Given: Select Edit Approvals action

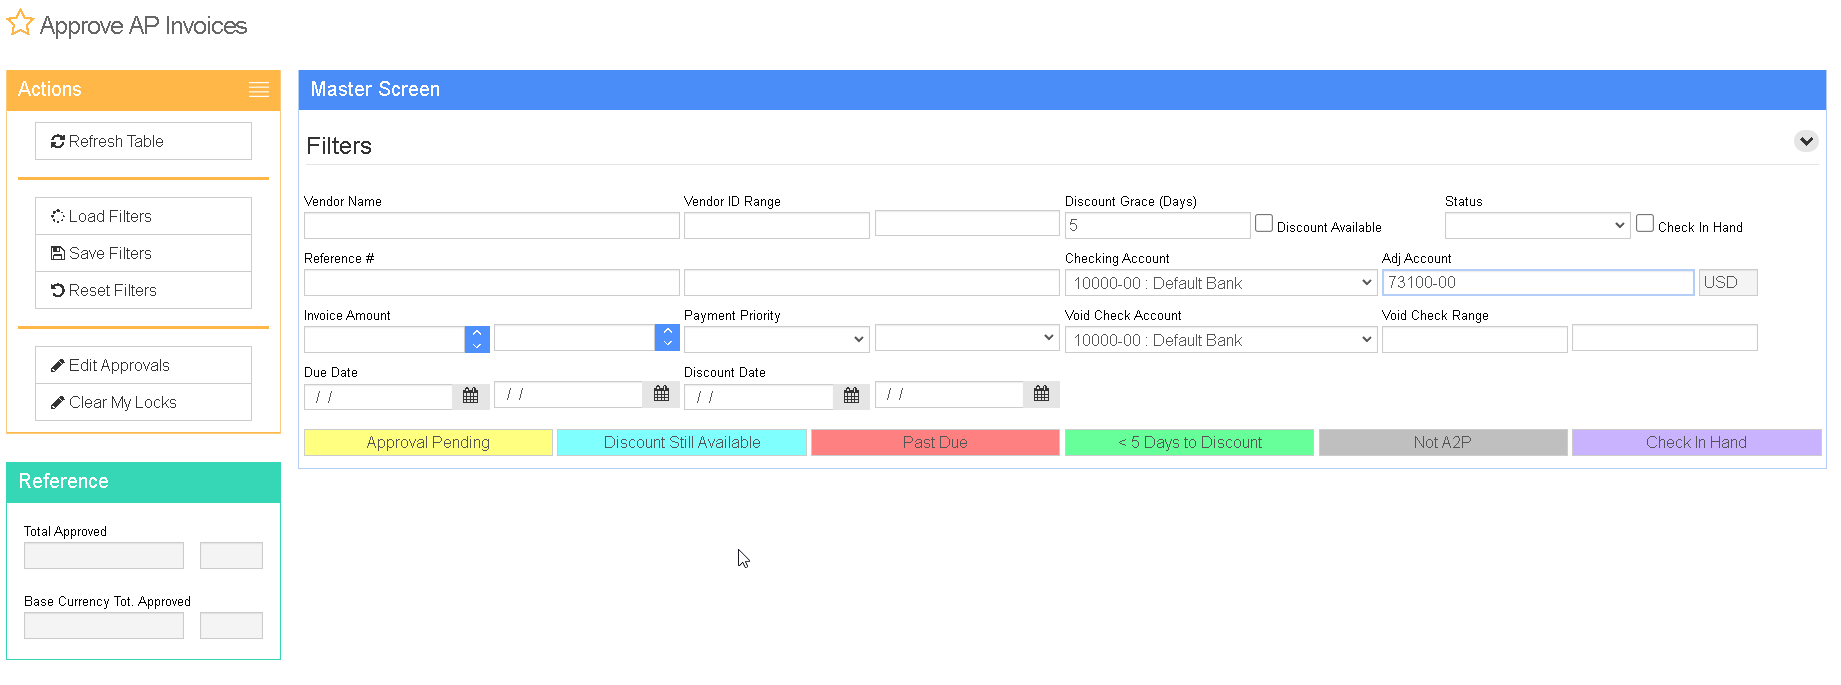Looking at the screenshot, I should [x=143, y=365].
